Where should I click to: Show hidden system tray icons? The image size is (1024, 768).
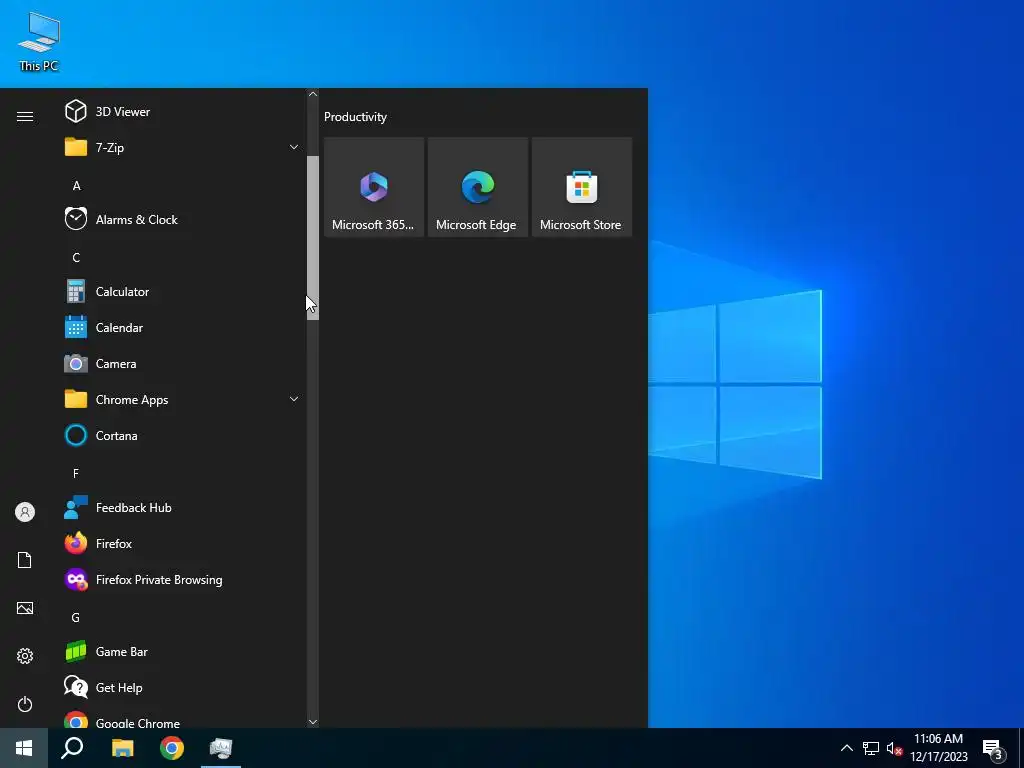846,748
